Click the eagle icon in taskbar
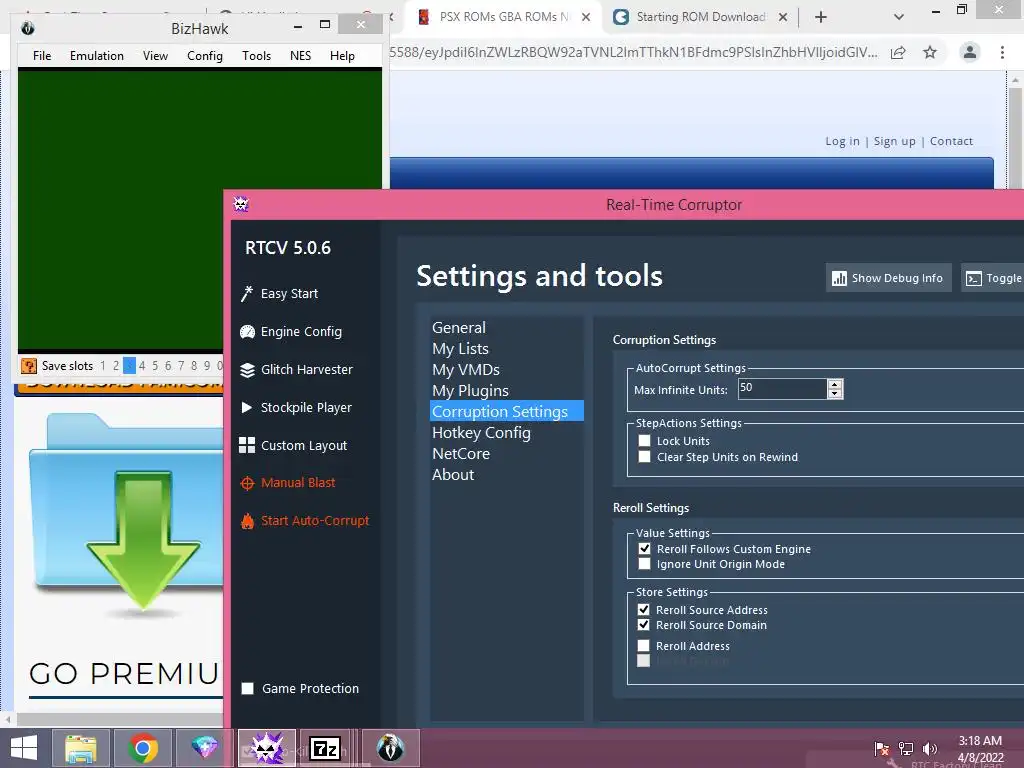The height and width of the screenshot is (768, 1024). [x=391, y=748]
